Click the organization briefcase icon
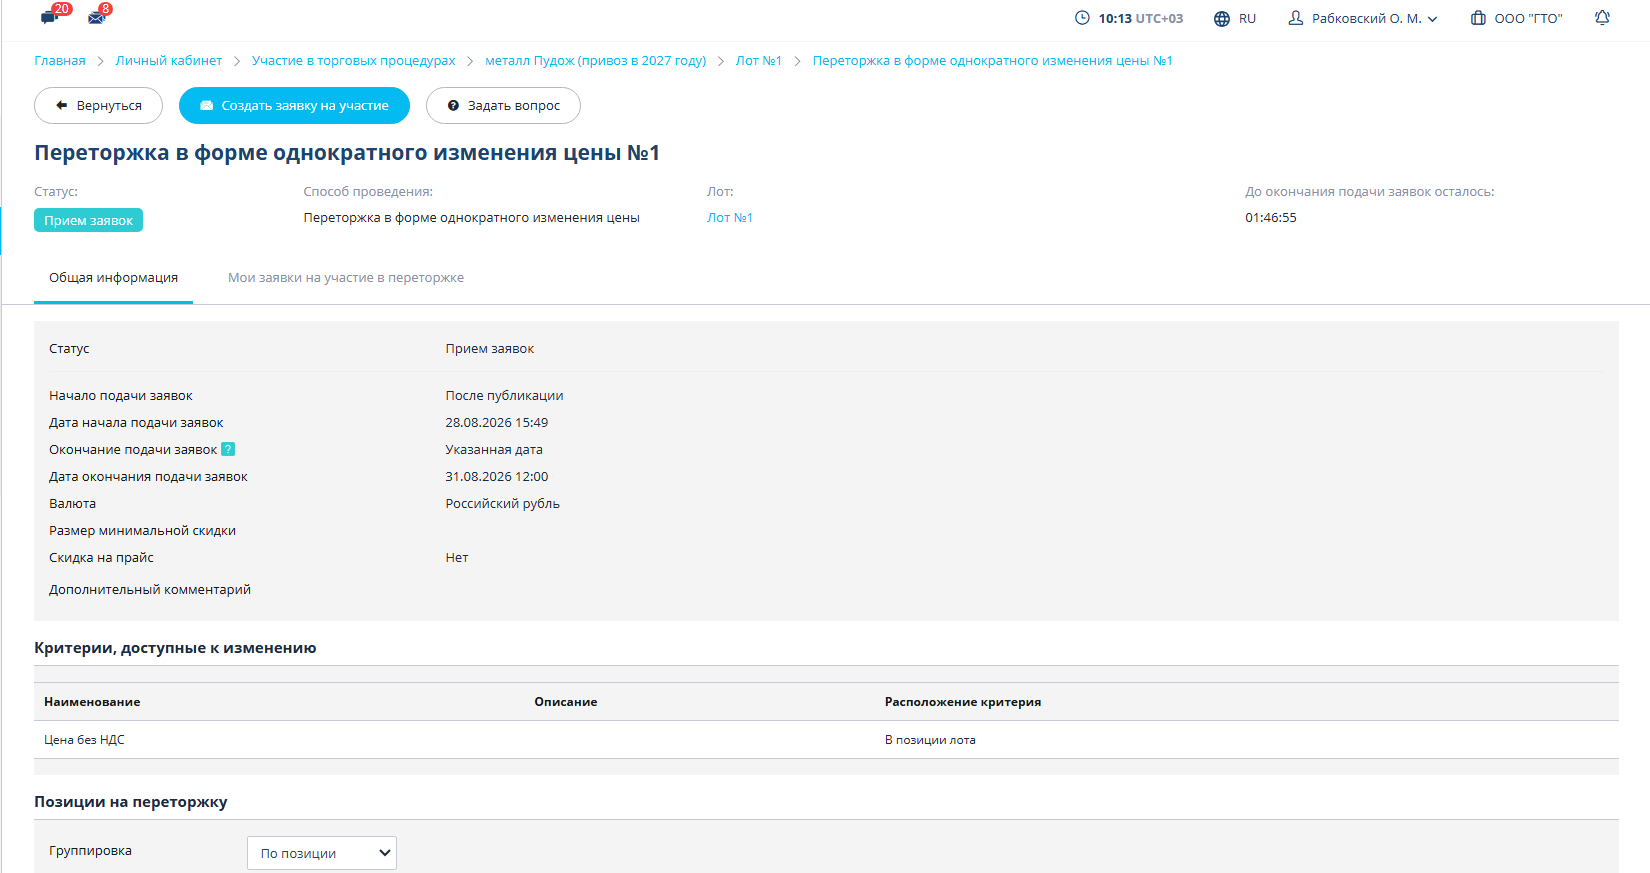Screen dimensions: 1650x873 coord(1478,18)
